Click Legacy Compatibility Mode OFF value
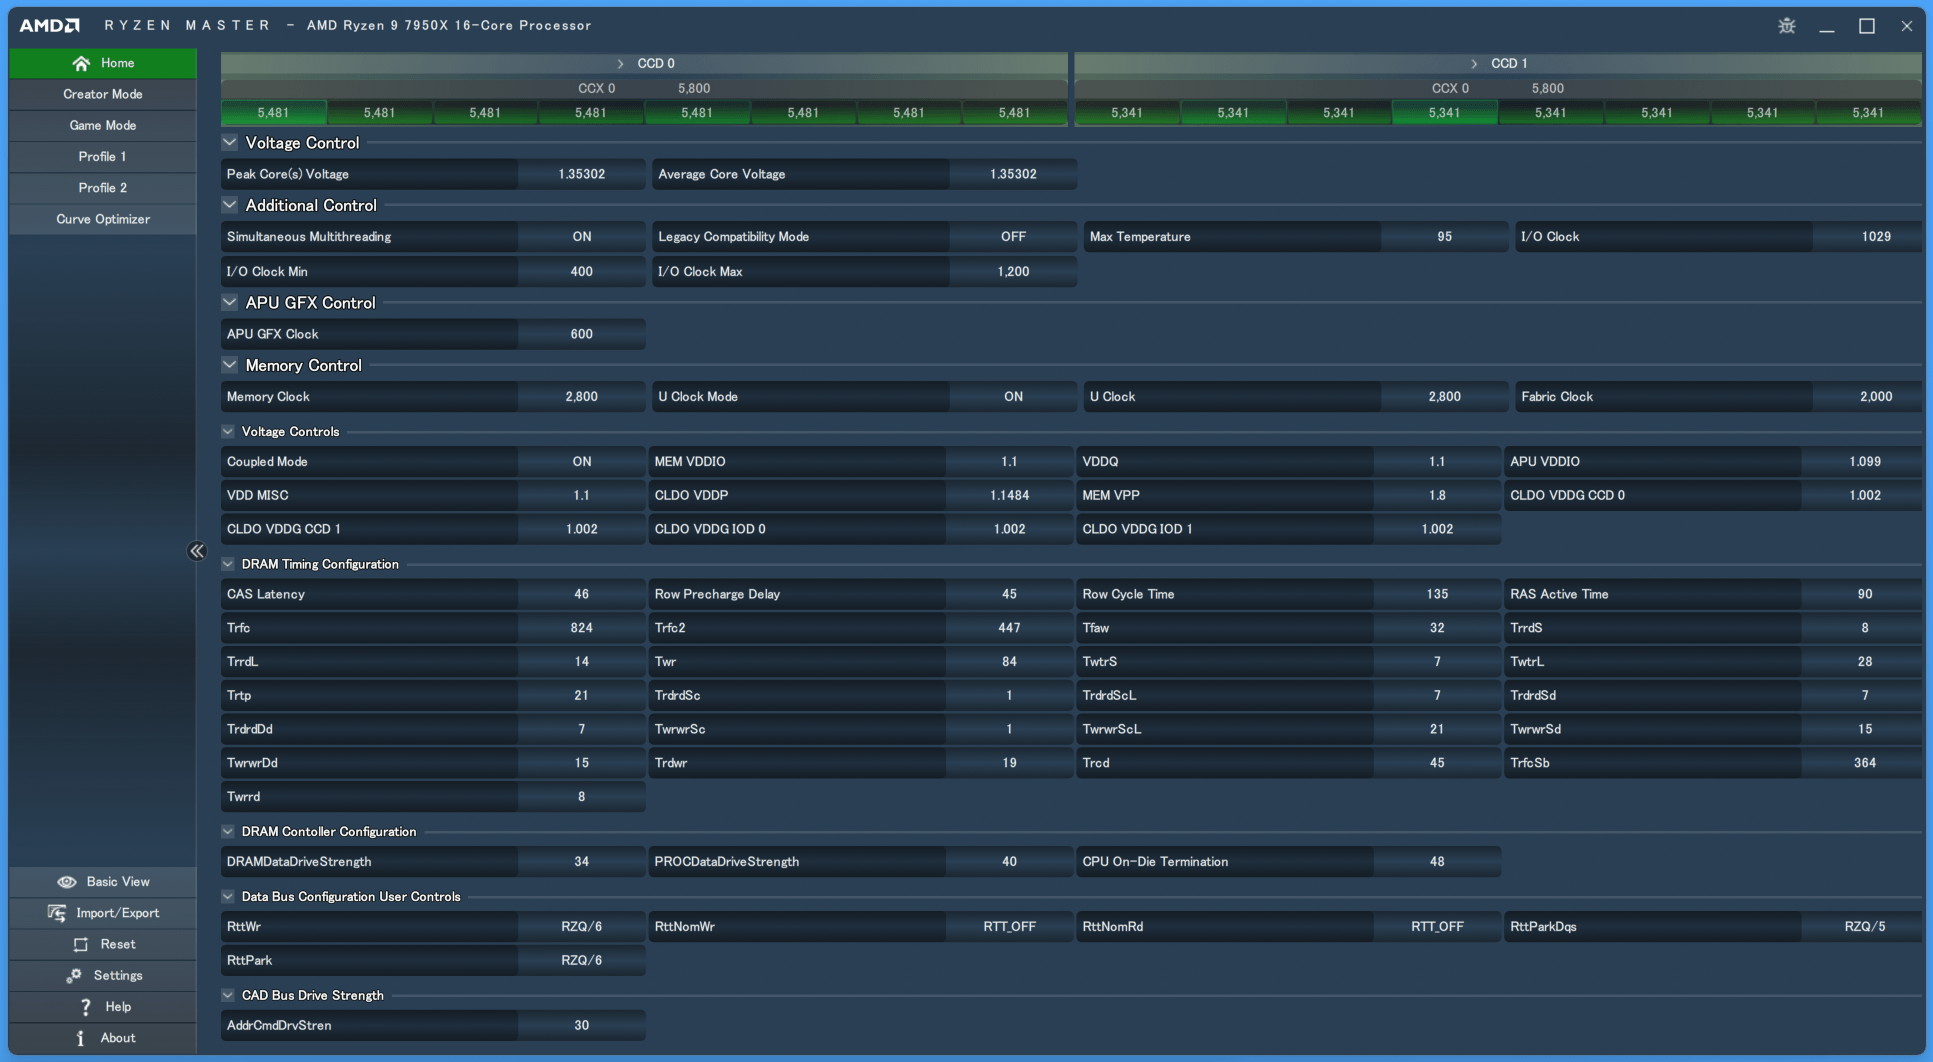 click(x=1013, y=237)
